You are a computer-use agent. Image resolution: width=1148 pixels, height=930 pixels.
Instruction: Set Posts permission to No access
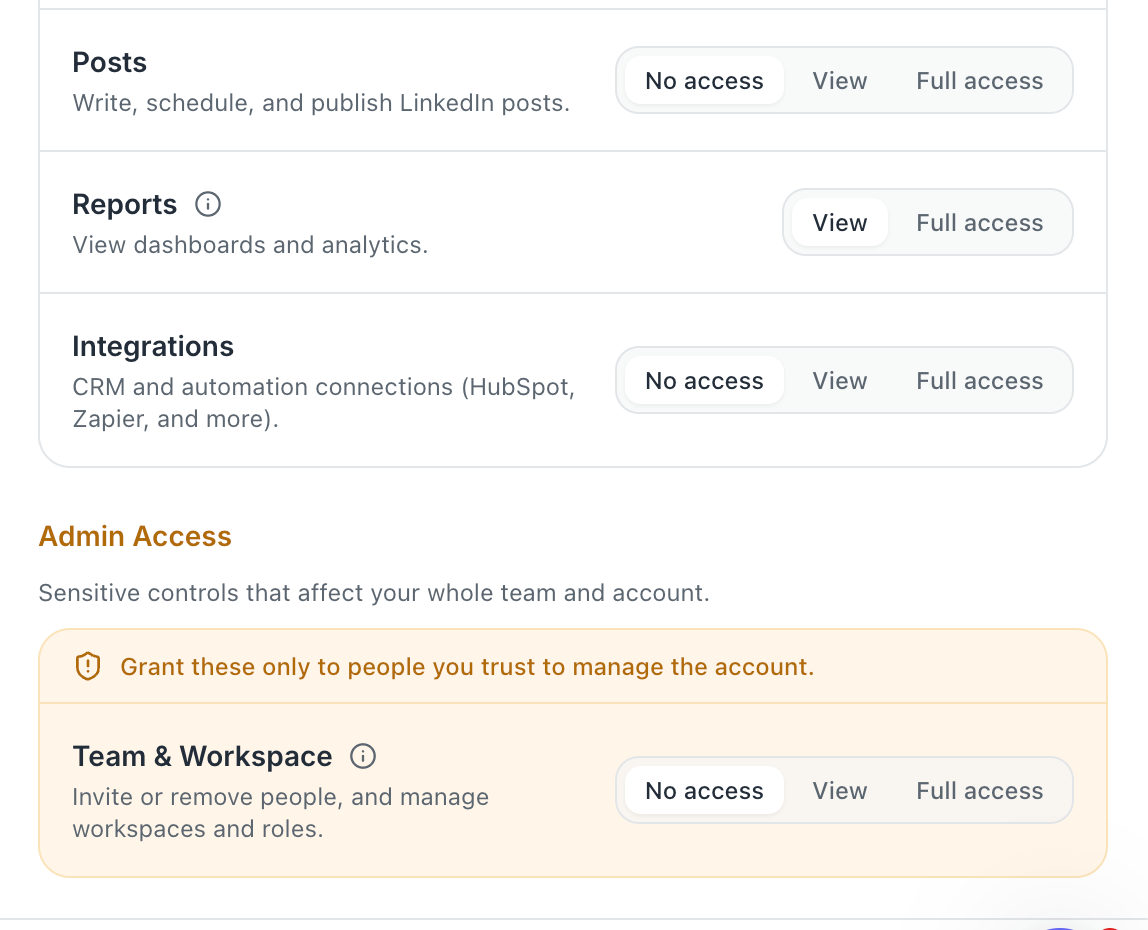[704, 81]
